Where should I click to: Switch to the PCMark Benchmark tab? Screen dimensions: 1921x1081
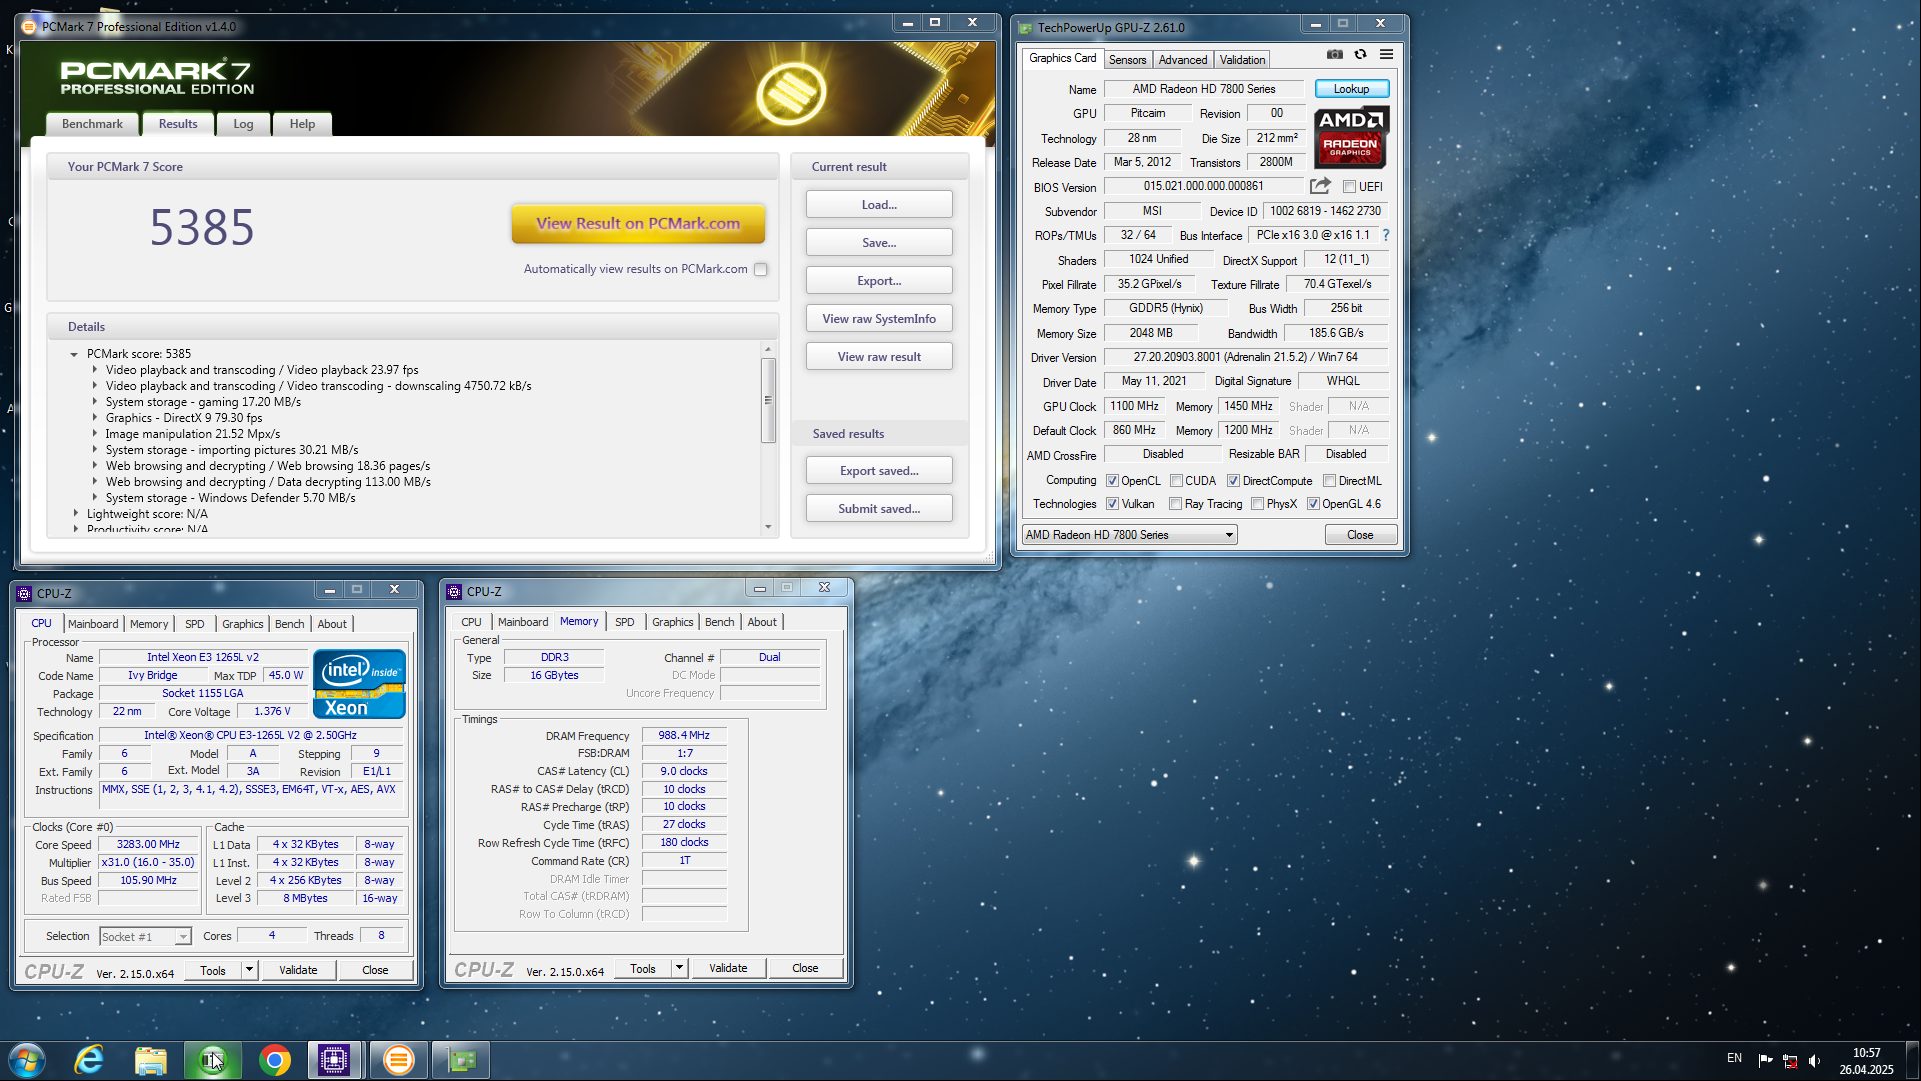coord(92,124)
